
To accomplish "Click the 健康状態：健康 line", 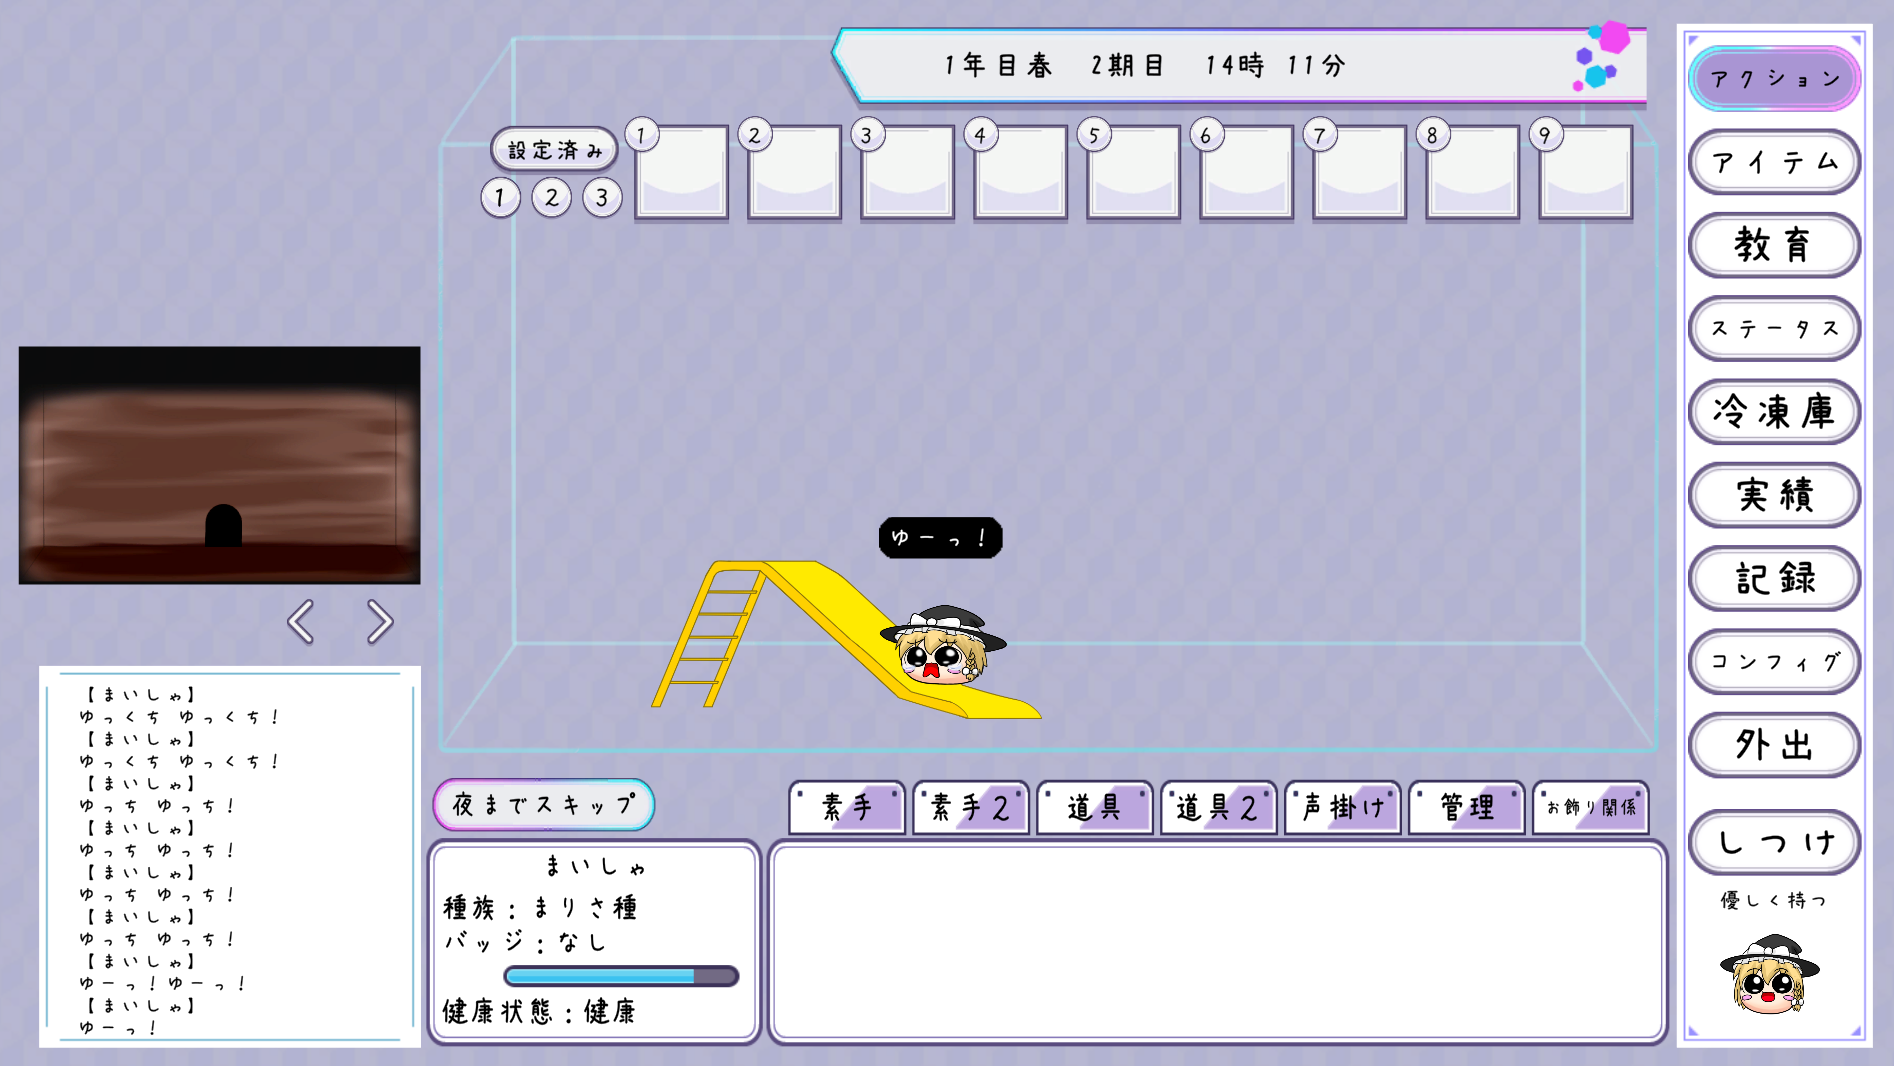I will pyautogui.click(x=539, y=1011).
